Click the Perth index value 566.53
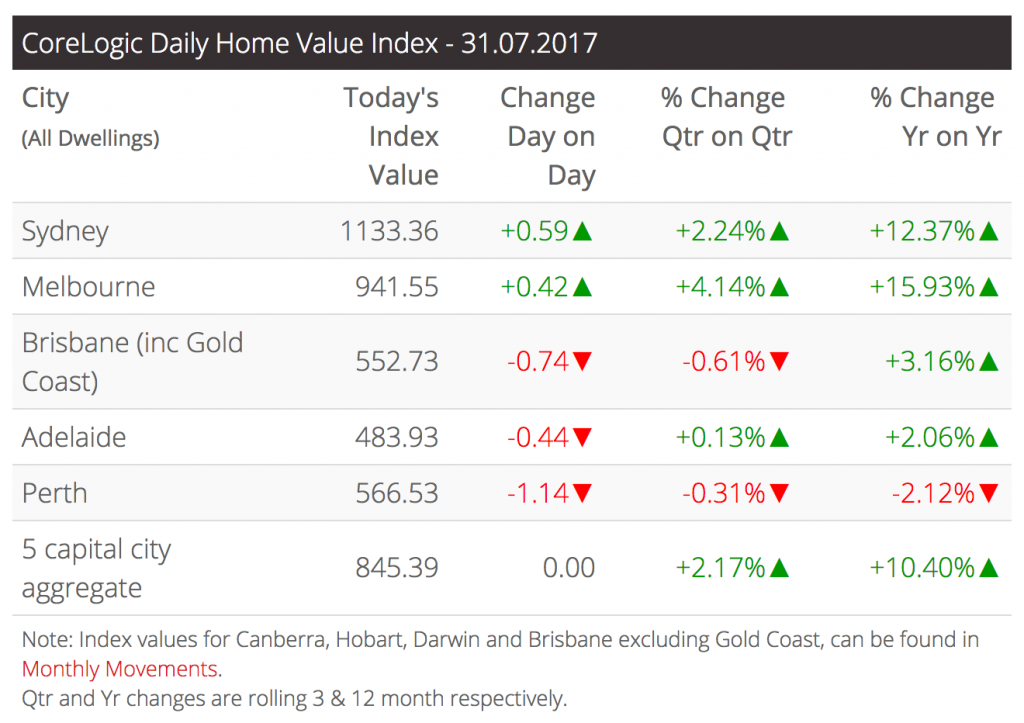The height and width of the screenshot is (723, 1024). [x=397, y=494]
